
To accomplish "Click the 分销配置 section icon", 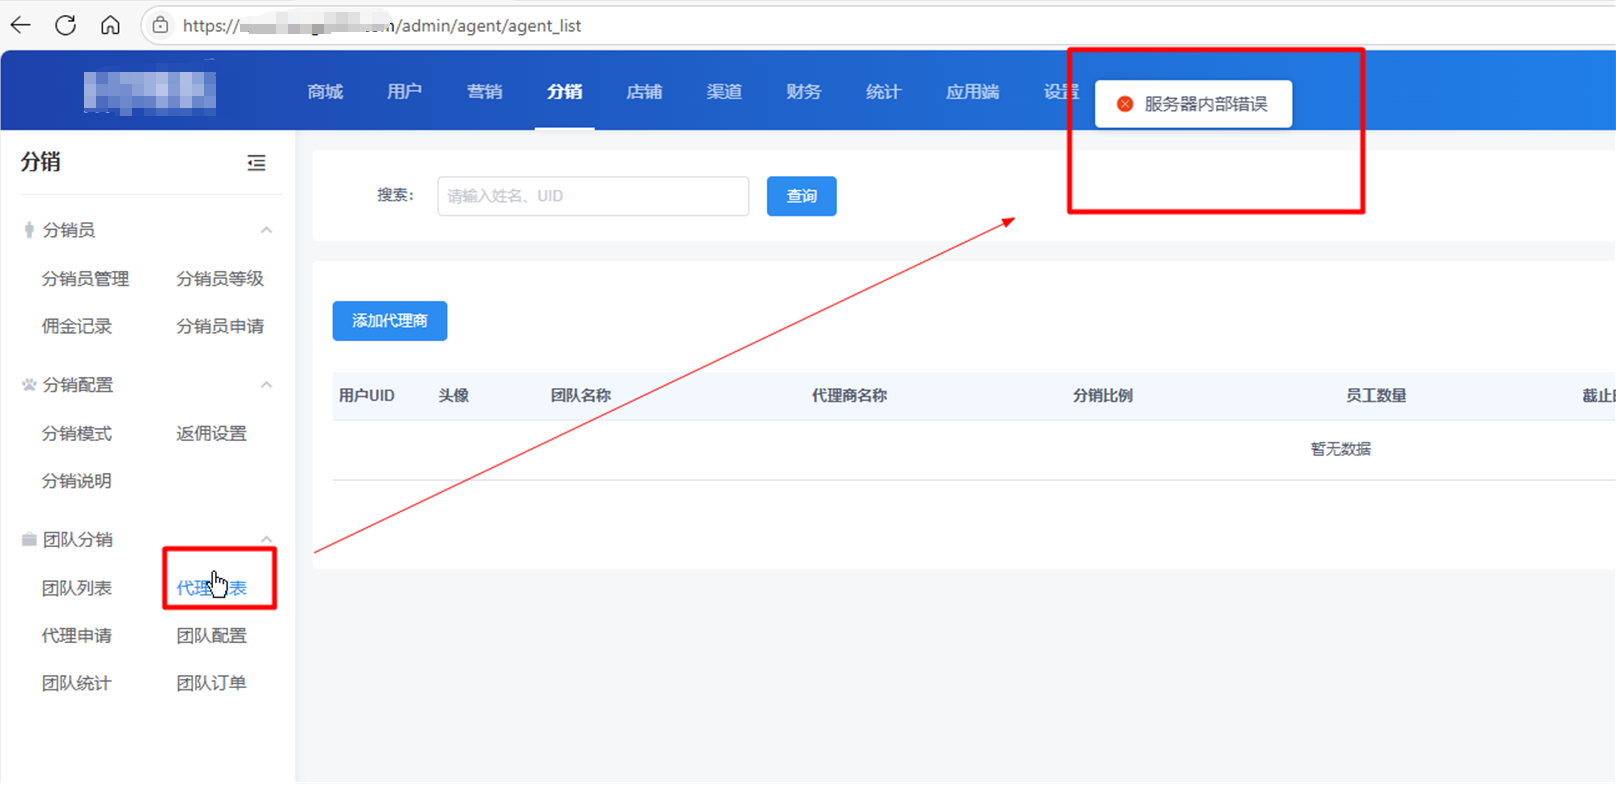I will pos(29,385).
